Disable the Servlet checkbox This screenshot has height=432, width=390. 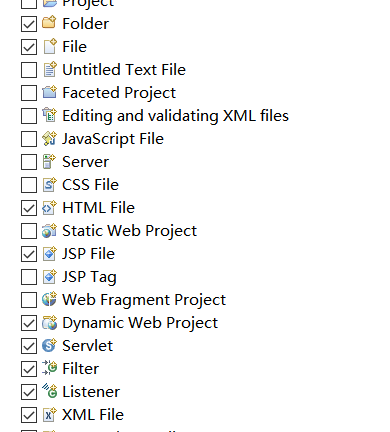29,346
